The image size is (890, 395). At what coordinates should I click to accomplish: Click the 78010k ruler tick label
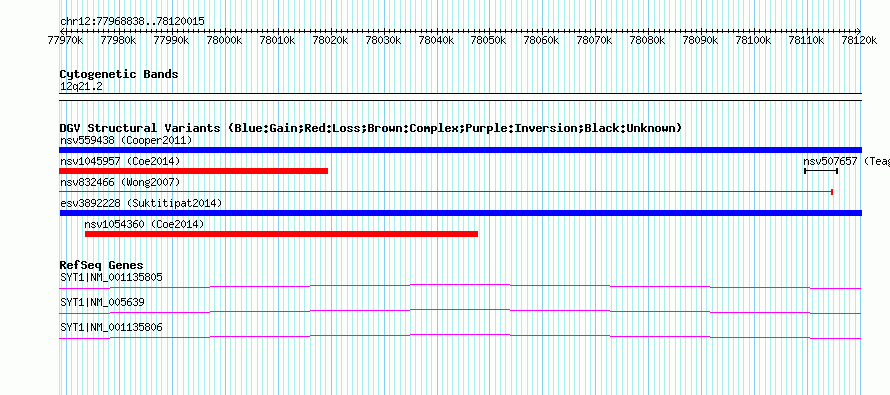(277, 40)
